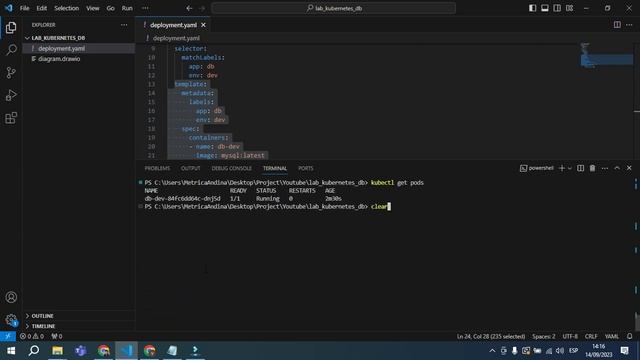Screen dimensions: 640x360
Task: Open the Extensions view
Action: click(x=11, y=118)
